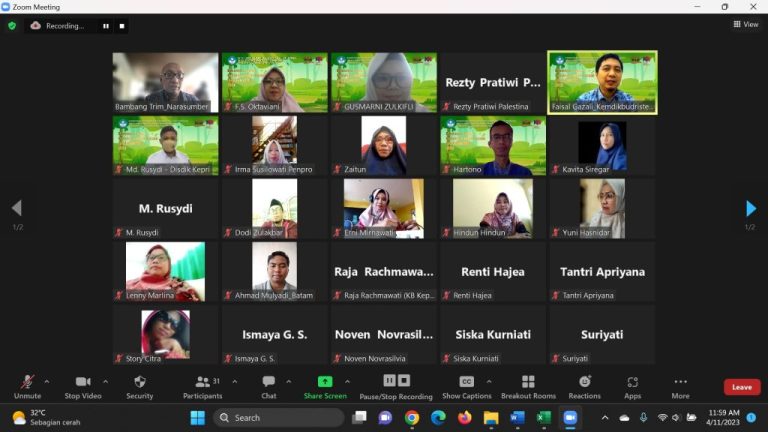Select Bambang Trim_Narasumber video tile
768x432 pixels.
point(166,82)
